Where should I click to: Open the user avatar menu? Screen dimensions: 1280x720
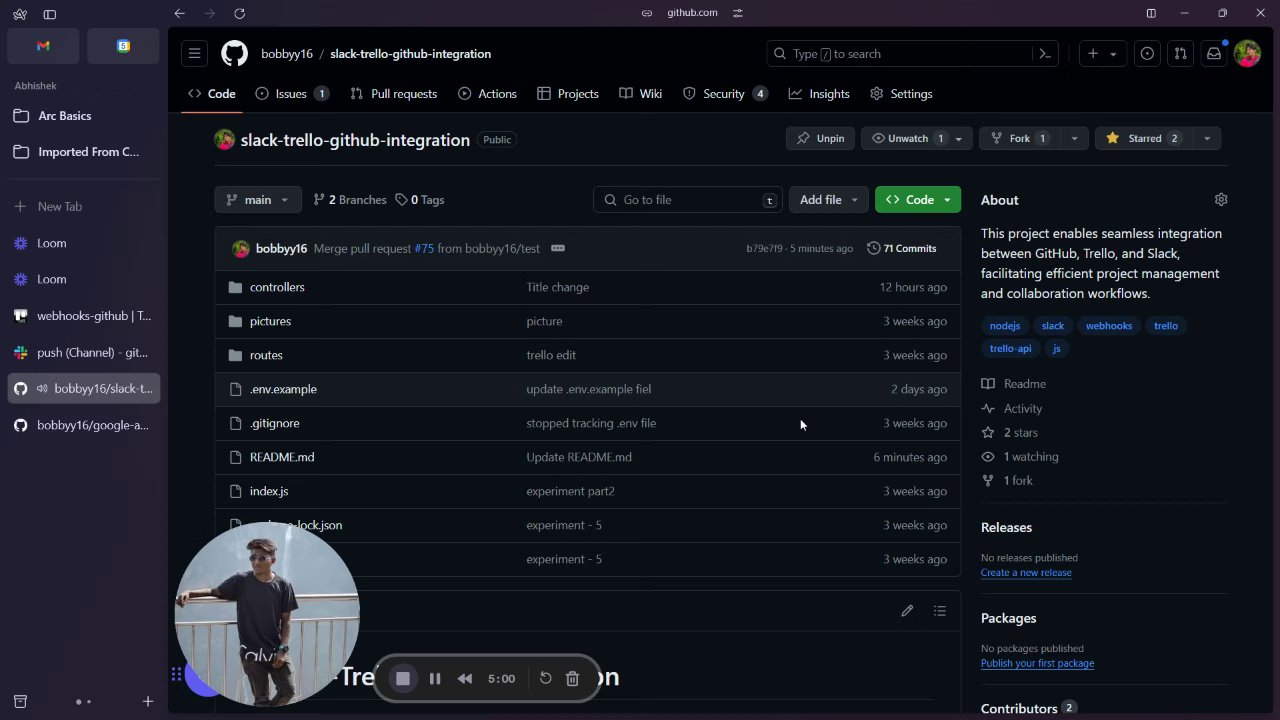1247,54
